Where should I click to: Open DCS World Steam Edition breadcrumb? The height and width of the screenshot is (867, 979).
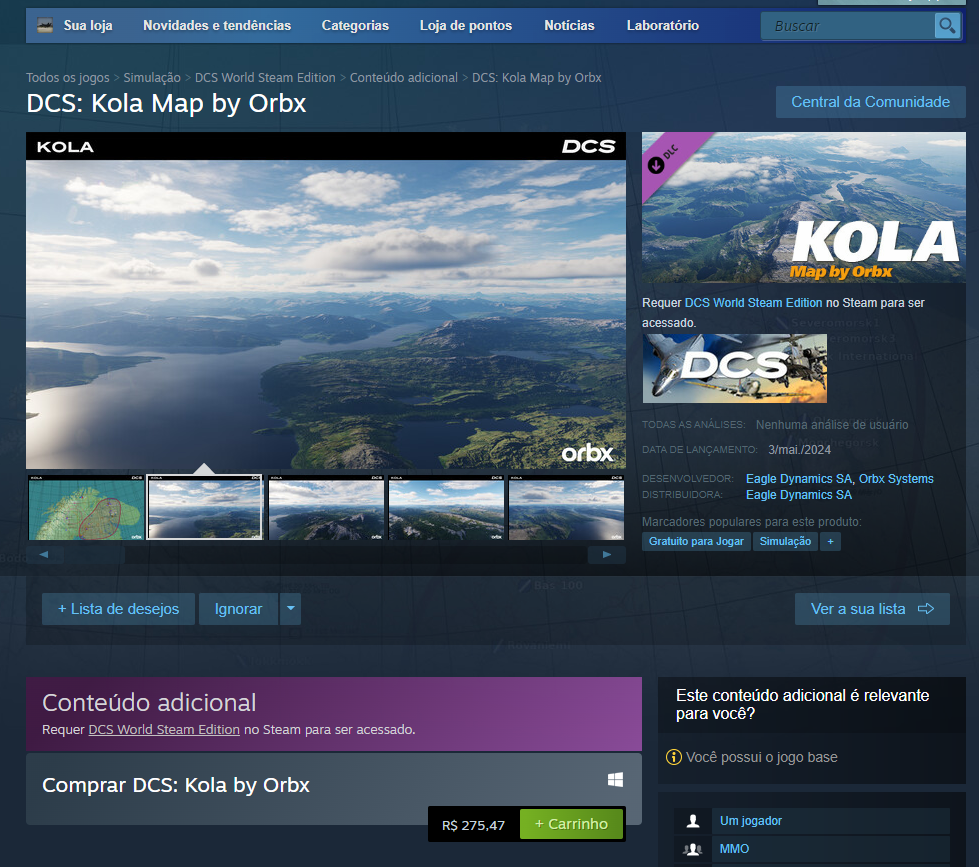[265, 77]
